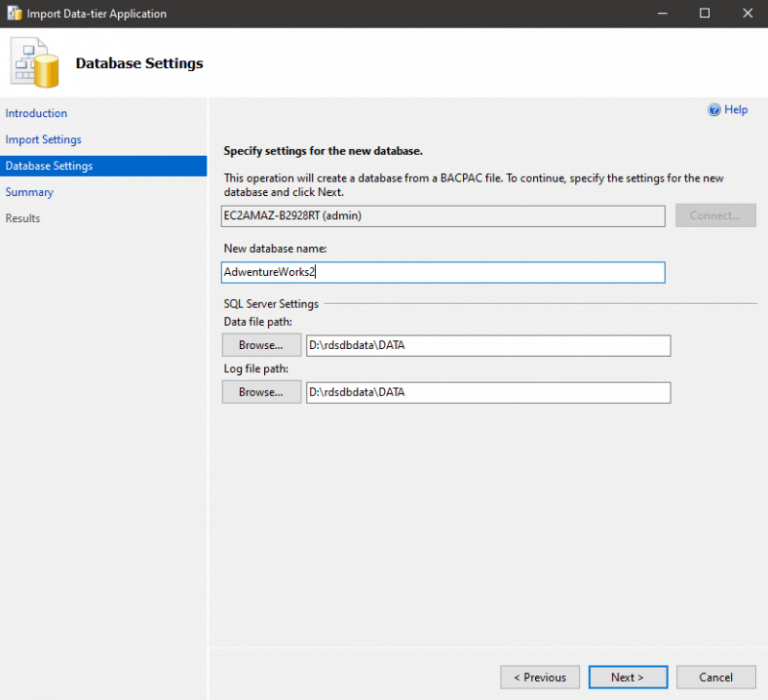Browse for the Data file path

261,345
